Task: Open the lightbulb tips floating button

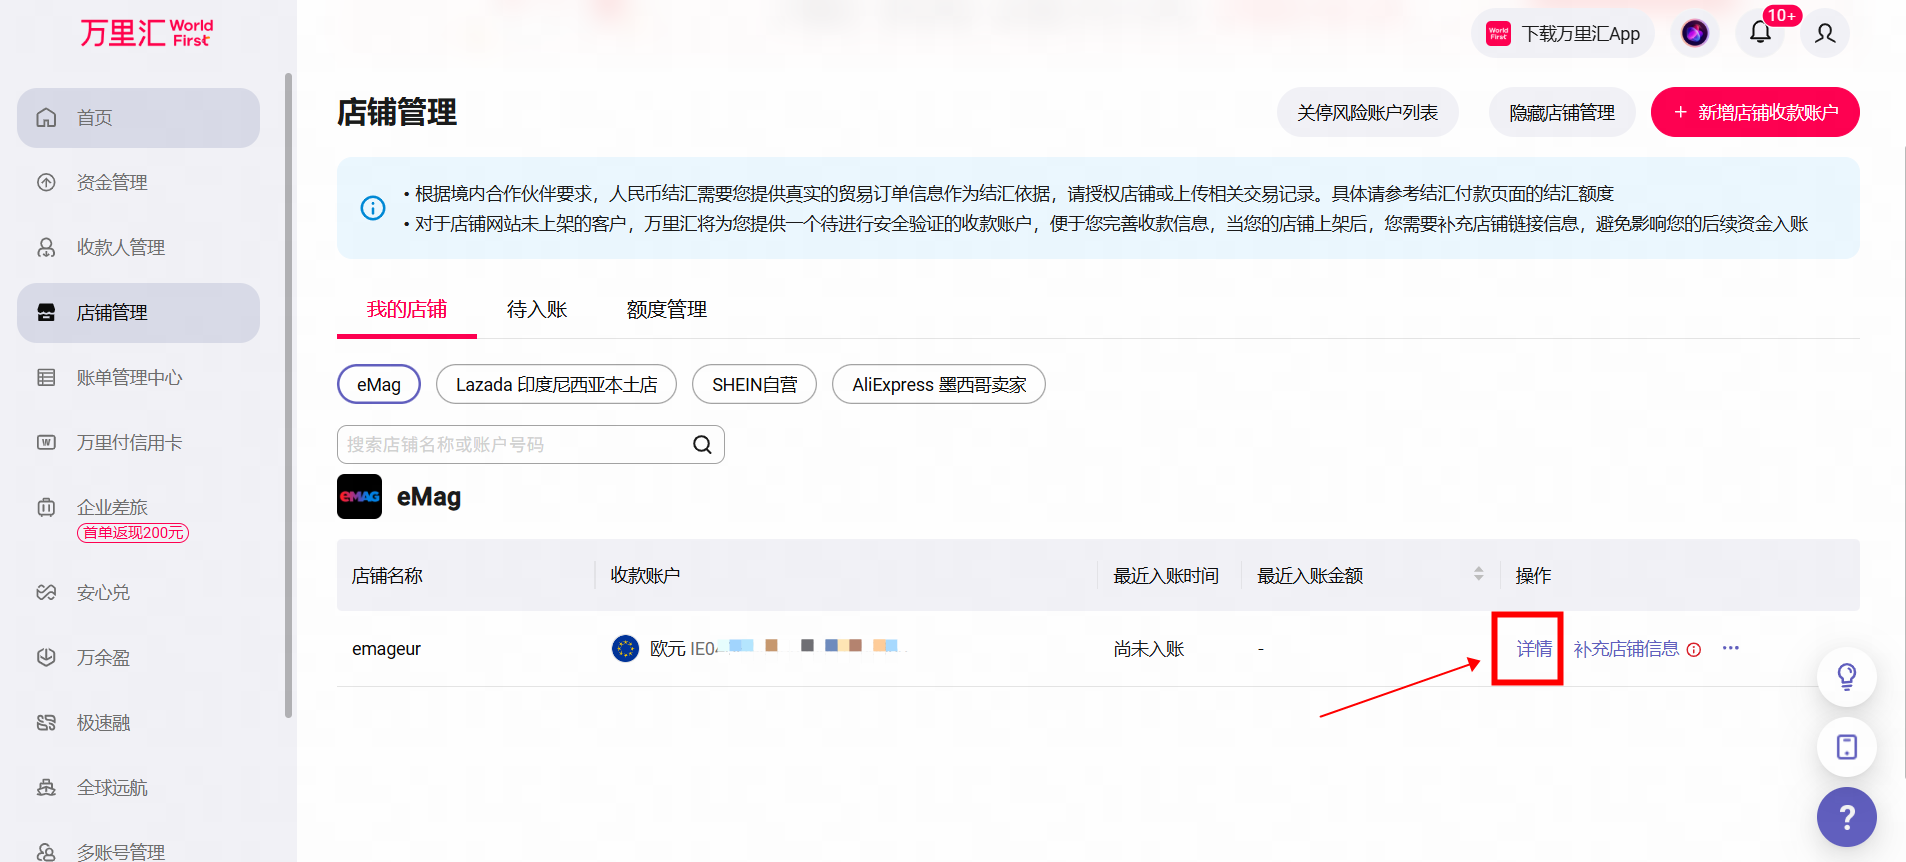Action: [x=1847, y=677]
